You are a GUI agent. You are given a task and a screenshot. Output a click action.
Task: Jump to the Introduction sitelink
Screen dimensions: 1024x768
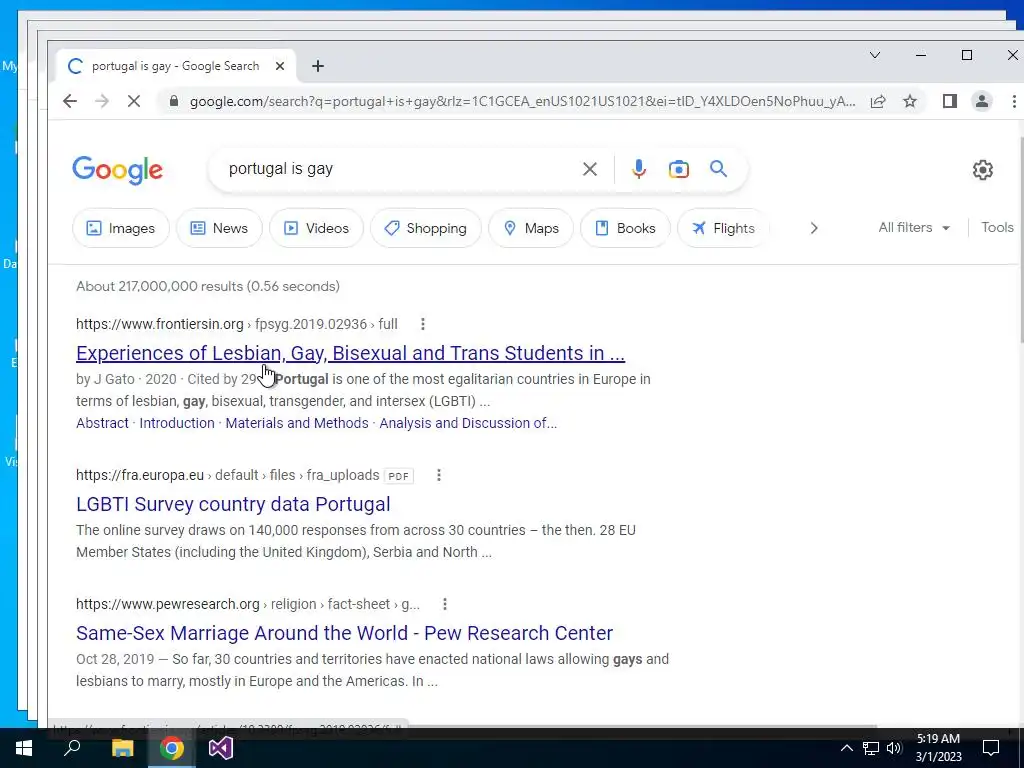coord(177,423)
